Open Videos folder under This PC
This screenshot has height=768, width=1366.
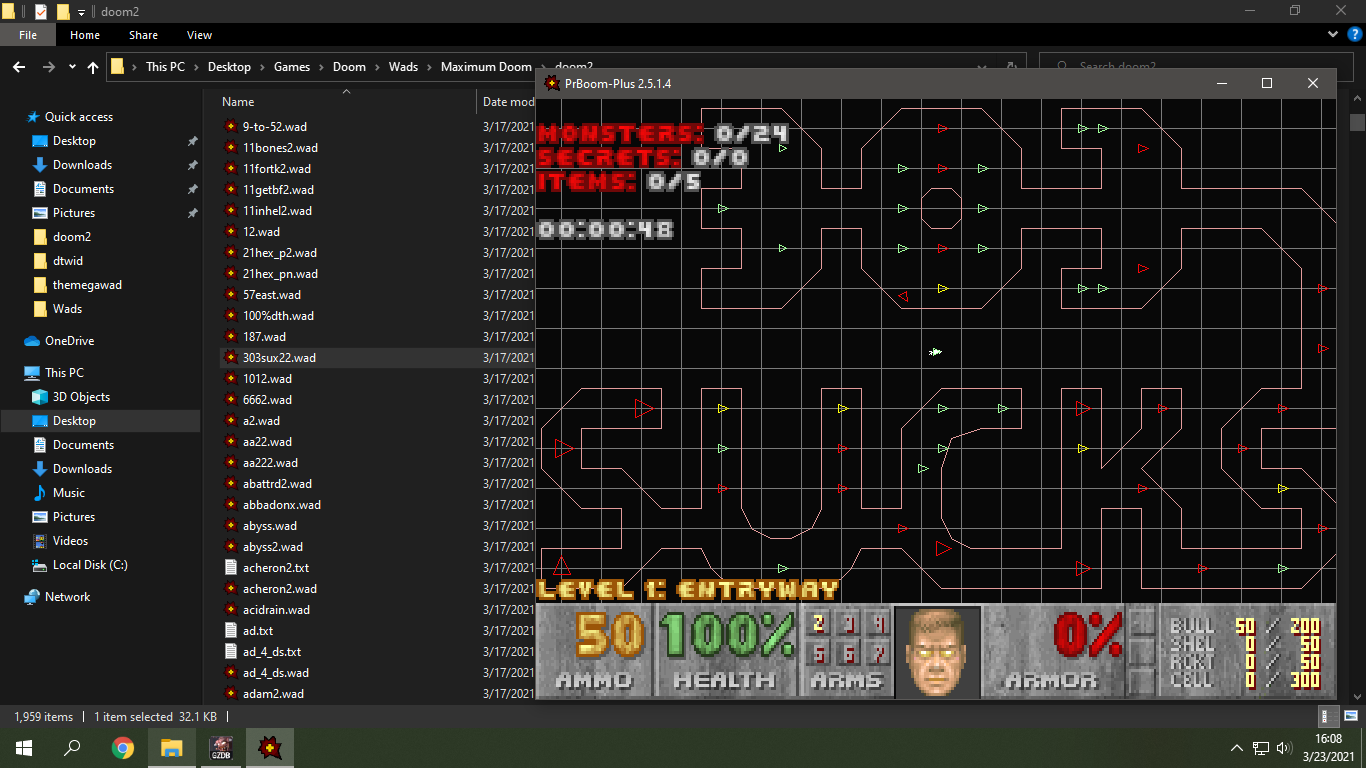(70, 541)
